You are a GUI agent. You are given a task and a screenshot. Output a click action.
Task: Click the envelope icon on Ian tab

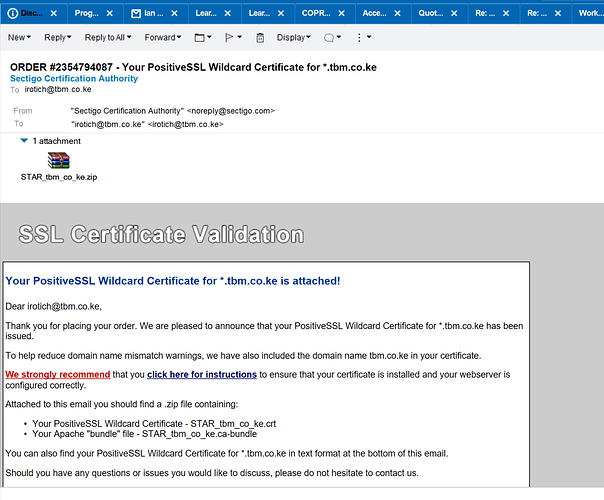coord(136,13)
